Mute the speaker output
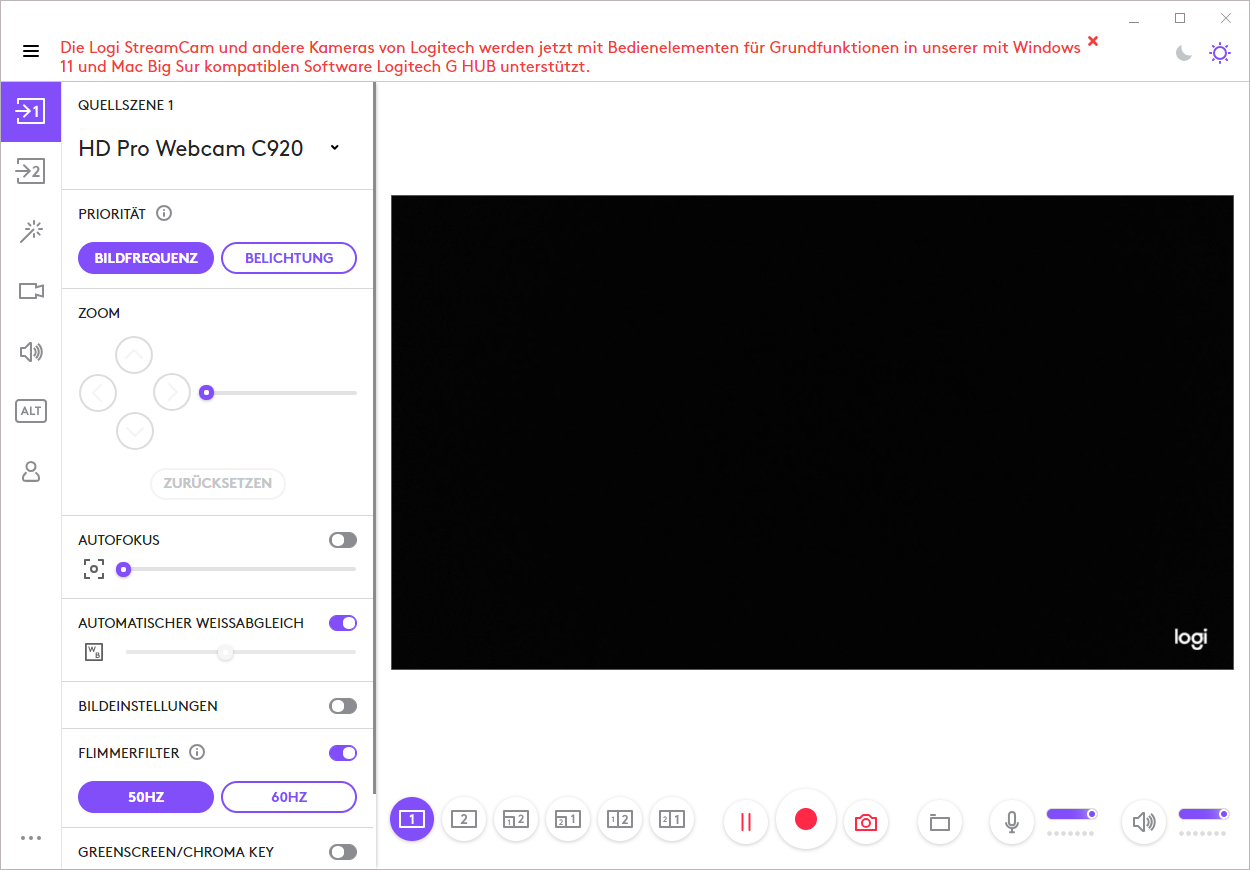 [1144, 821]
